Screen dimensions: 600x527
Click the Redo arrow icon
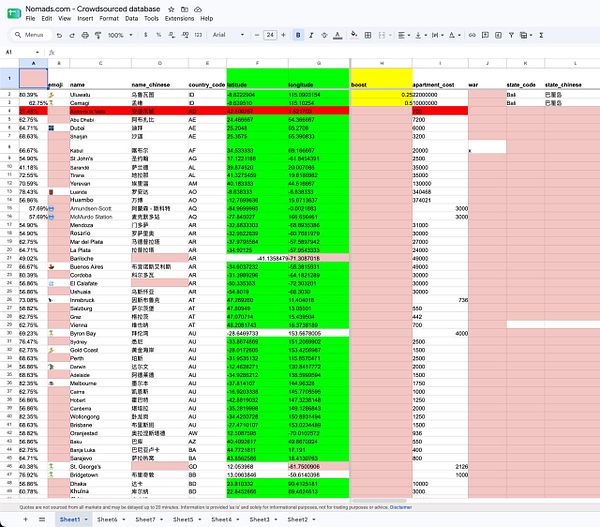coord(72,35)
